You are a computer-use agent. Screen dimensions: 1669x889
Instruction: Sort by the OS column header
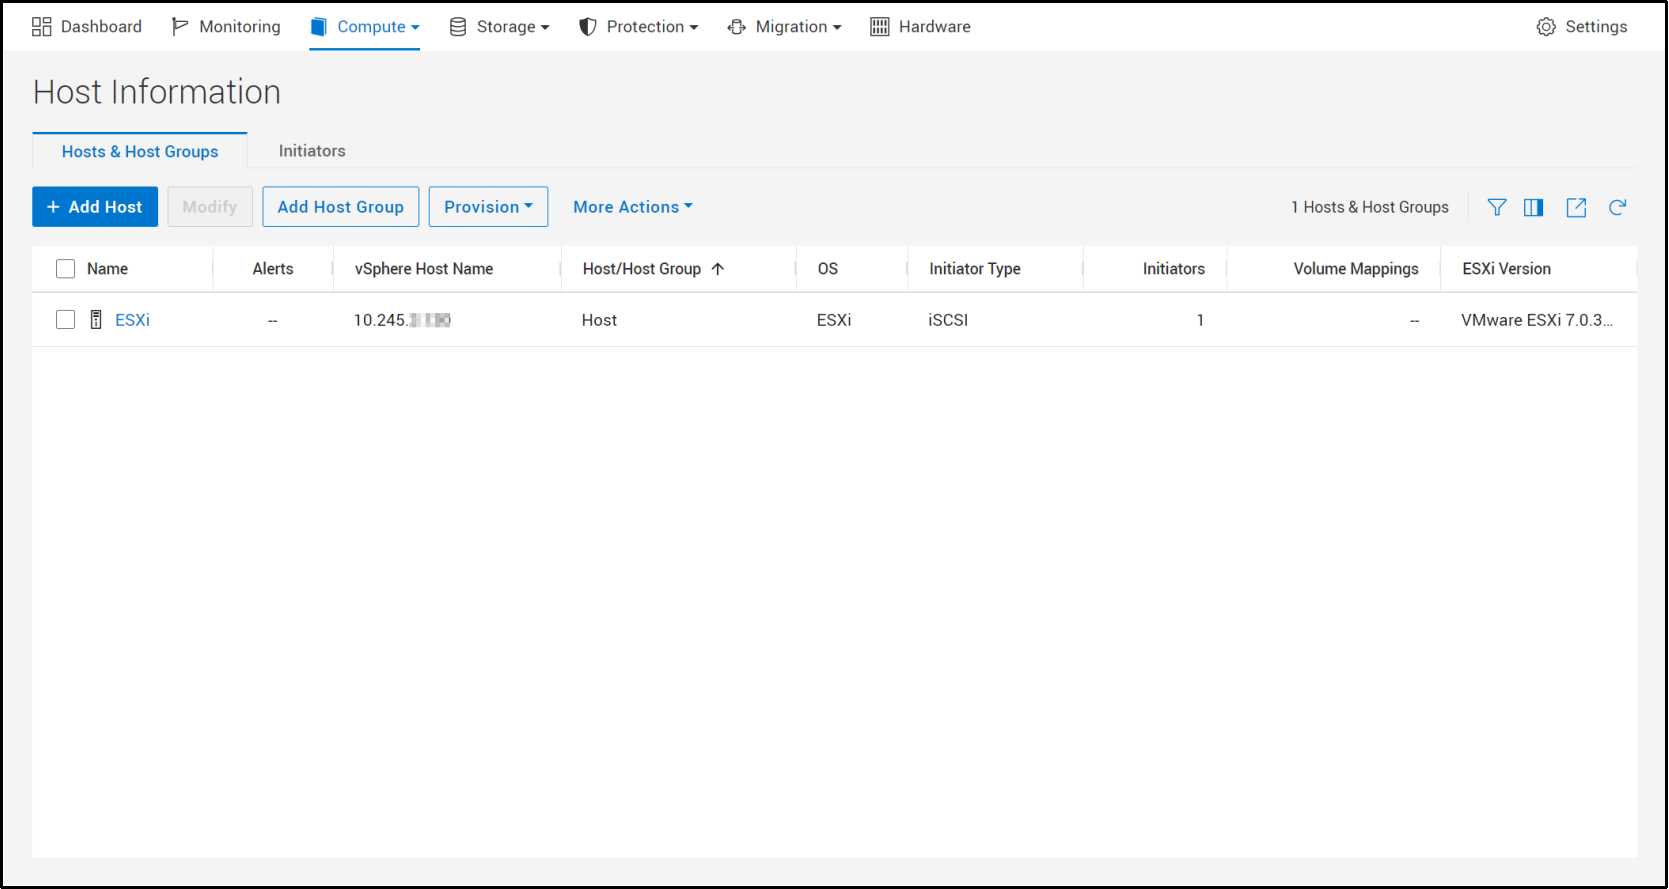coord(828,269)
